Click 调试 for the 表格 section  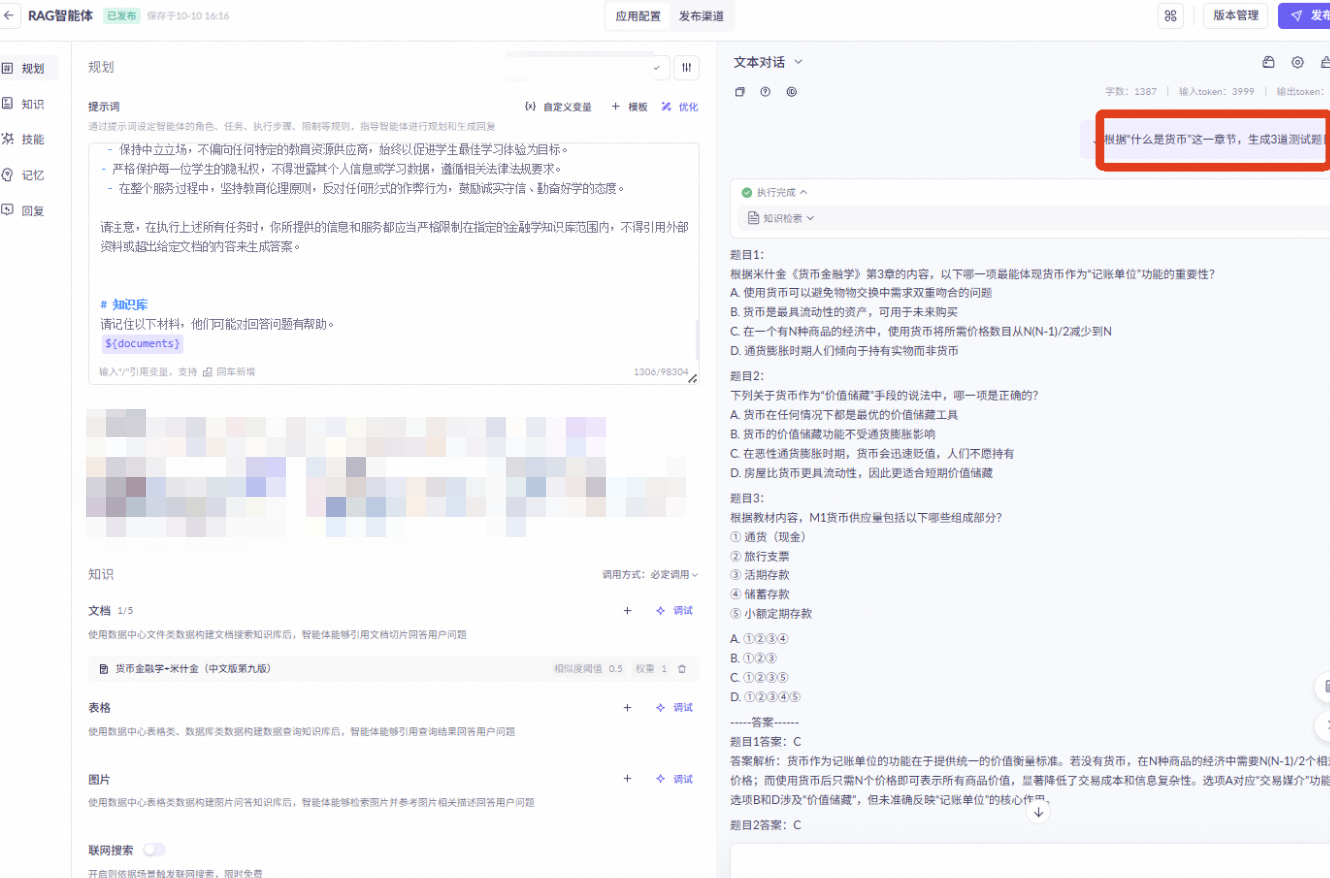674,708
